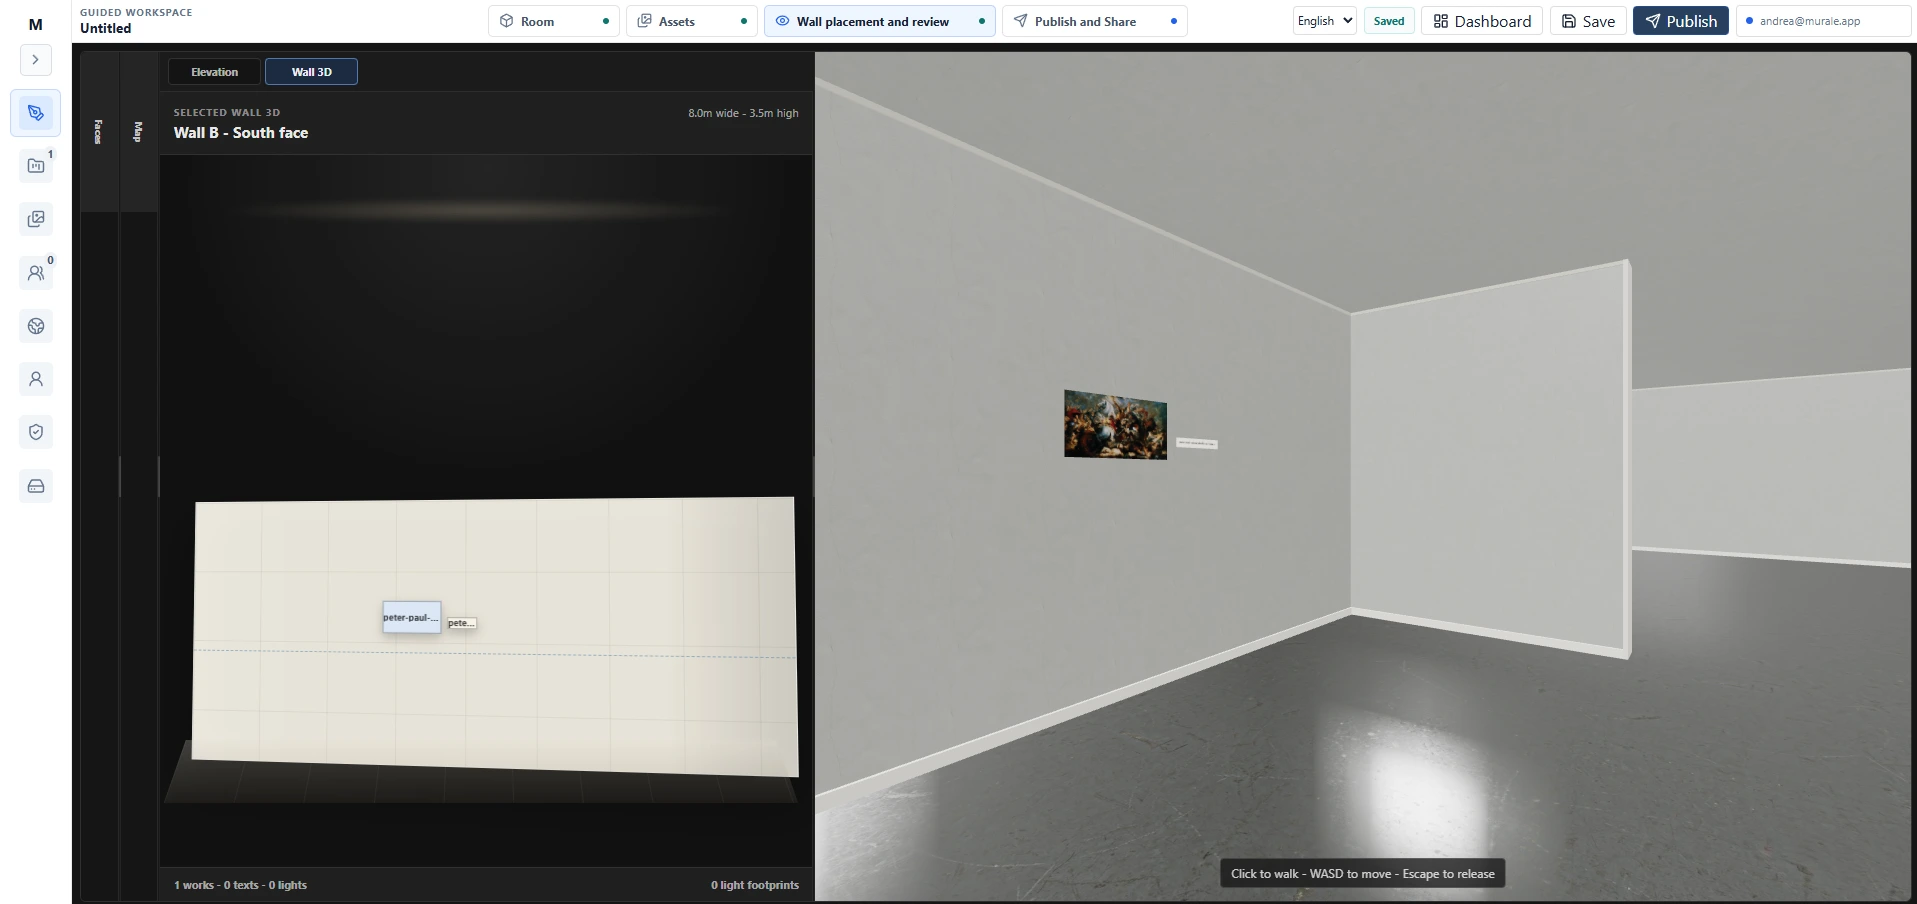
Task: Click the 'Click to walk' hint overlay
Action: 1362,874
